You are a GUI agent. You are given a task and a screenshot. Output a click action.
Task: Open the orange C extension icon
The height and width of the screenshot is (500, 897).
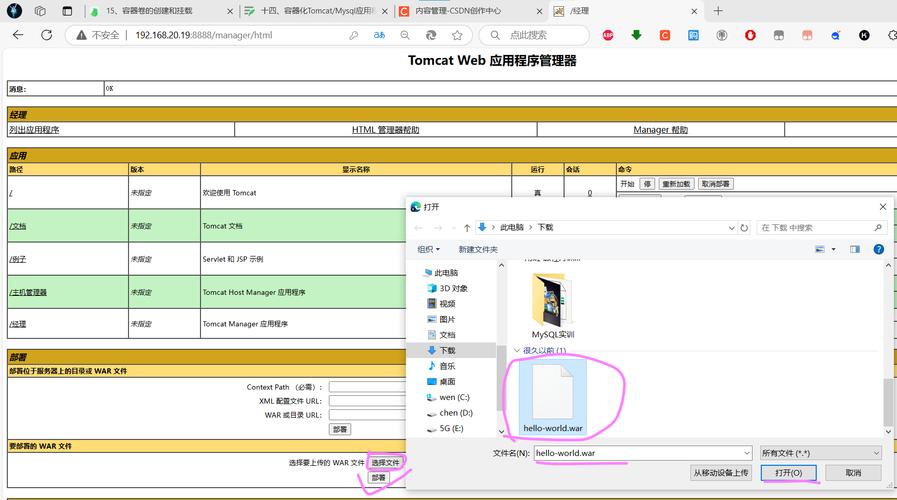pyautogui.click(x=665, y=35)
